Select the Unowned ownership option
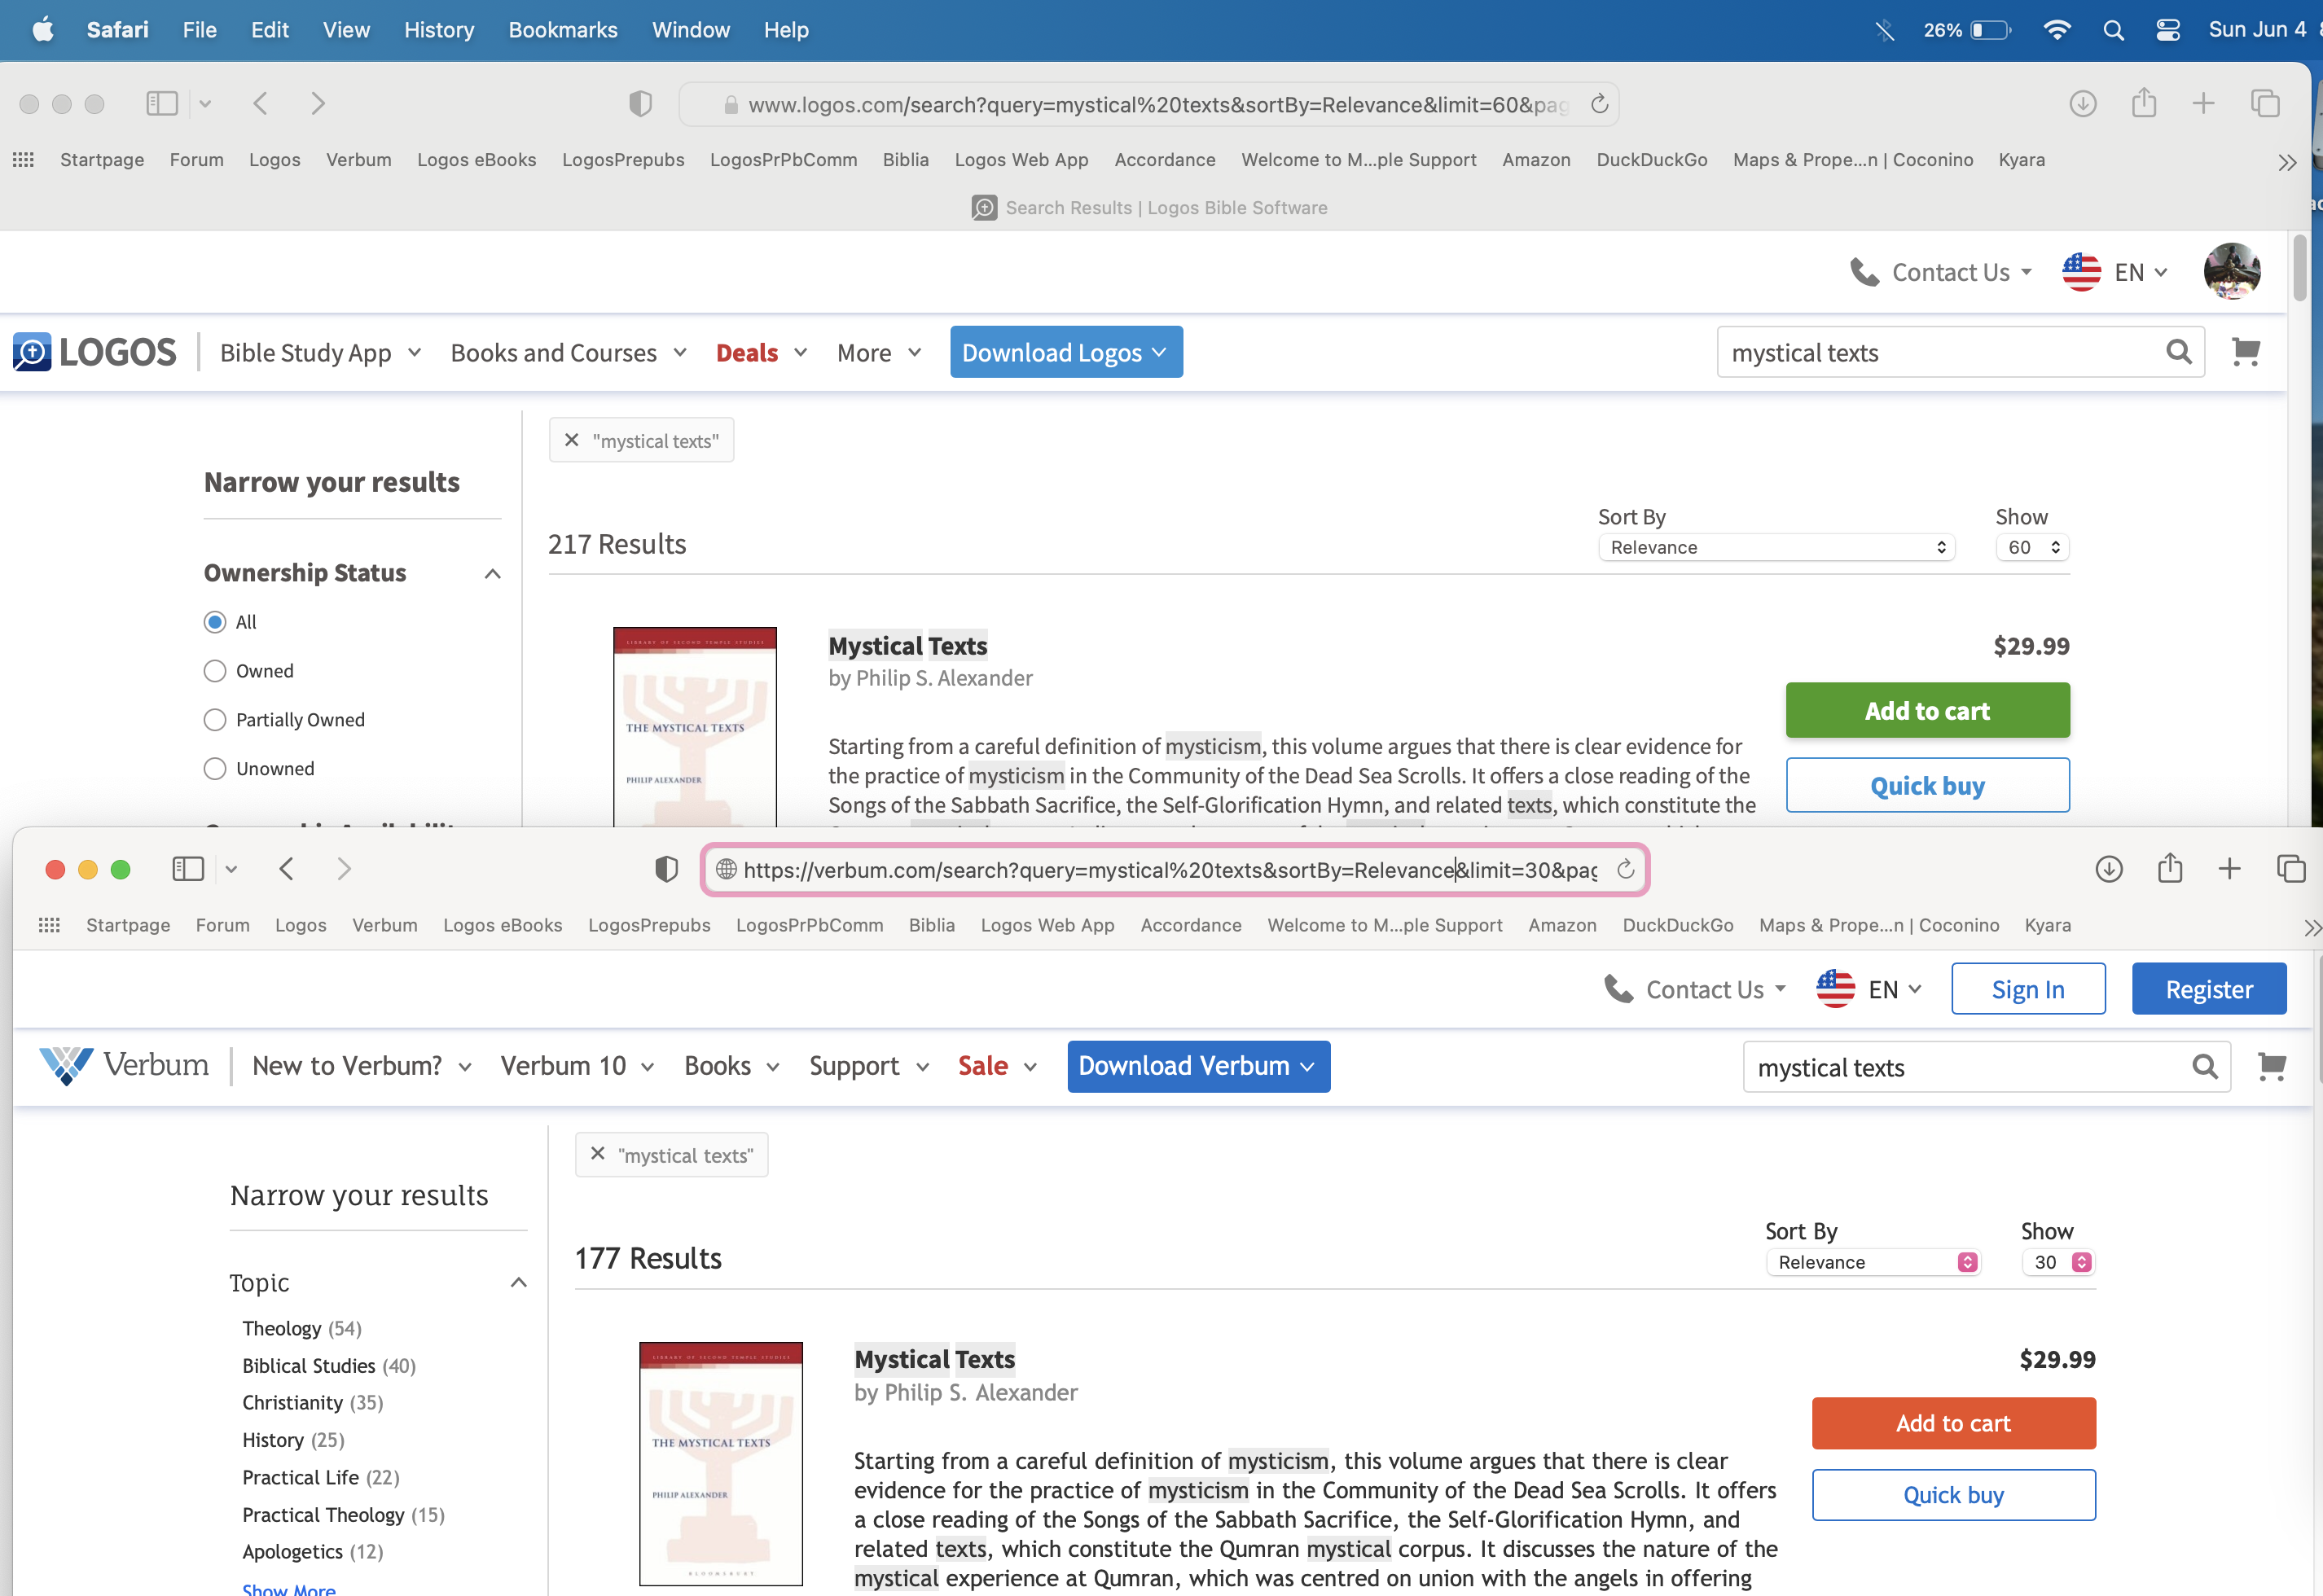Image resolution: width=2323 pixels, height=1596 pixels. click(215, 769)
